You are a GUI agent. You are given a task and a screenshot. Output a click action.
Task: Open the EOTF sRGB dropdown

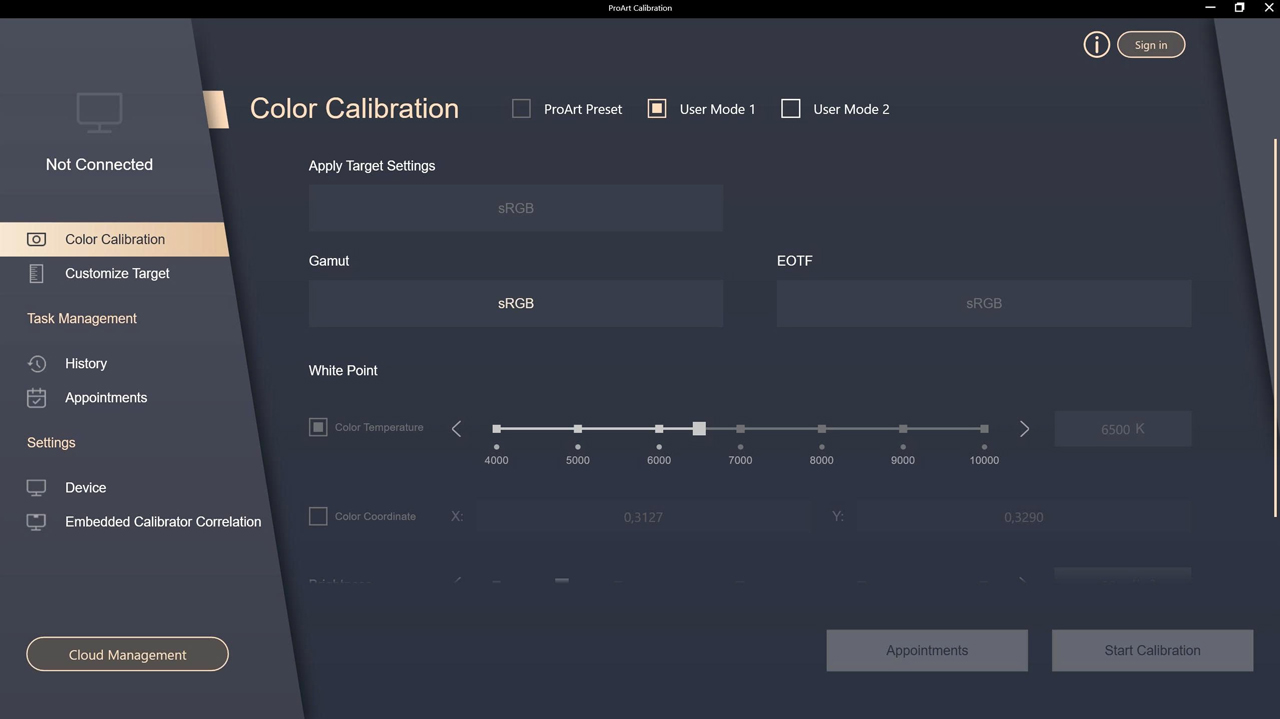point(983,303)
